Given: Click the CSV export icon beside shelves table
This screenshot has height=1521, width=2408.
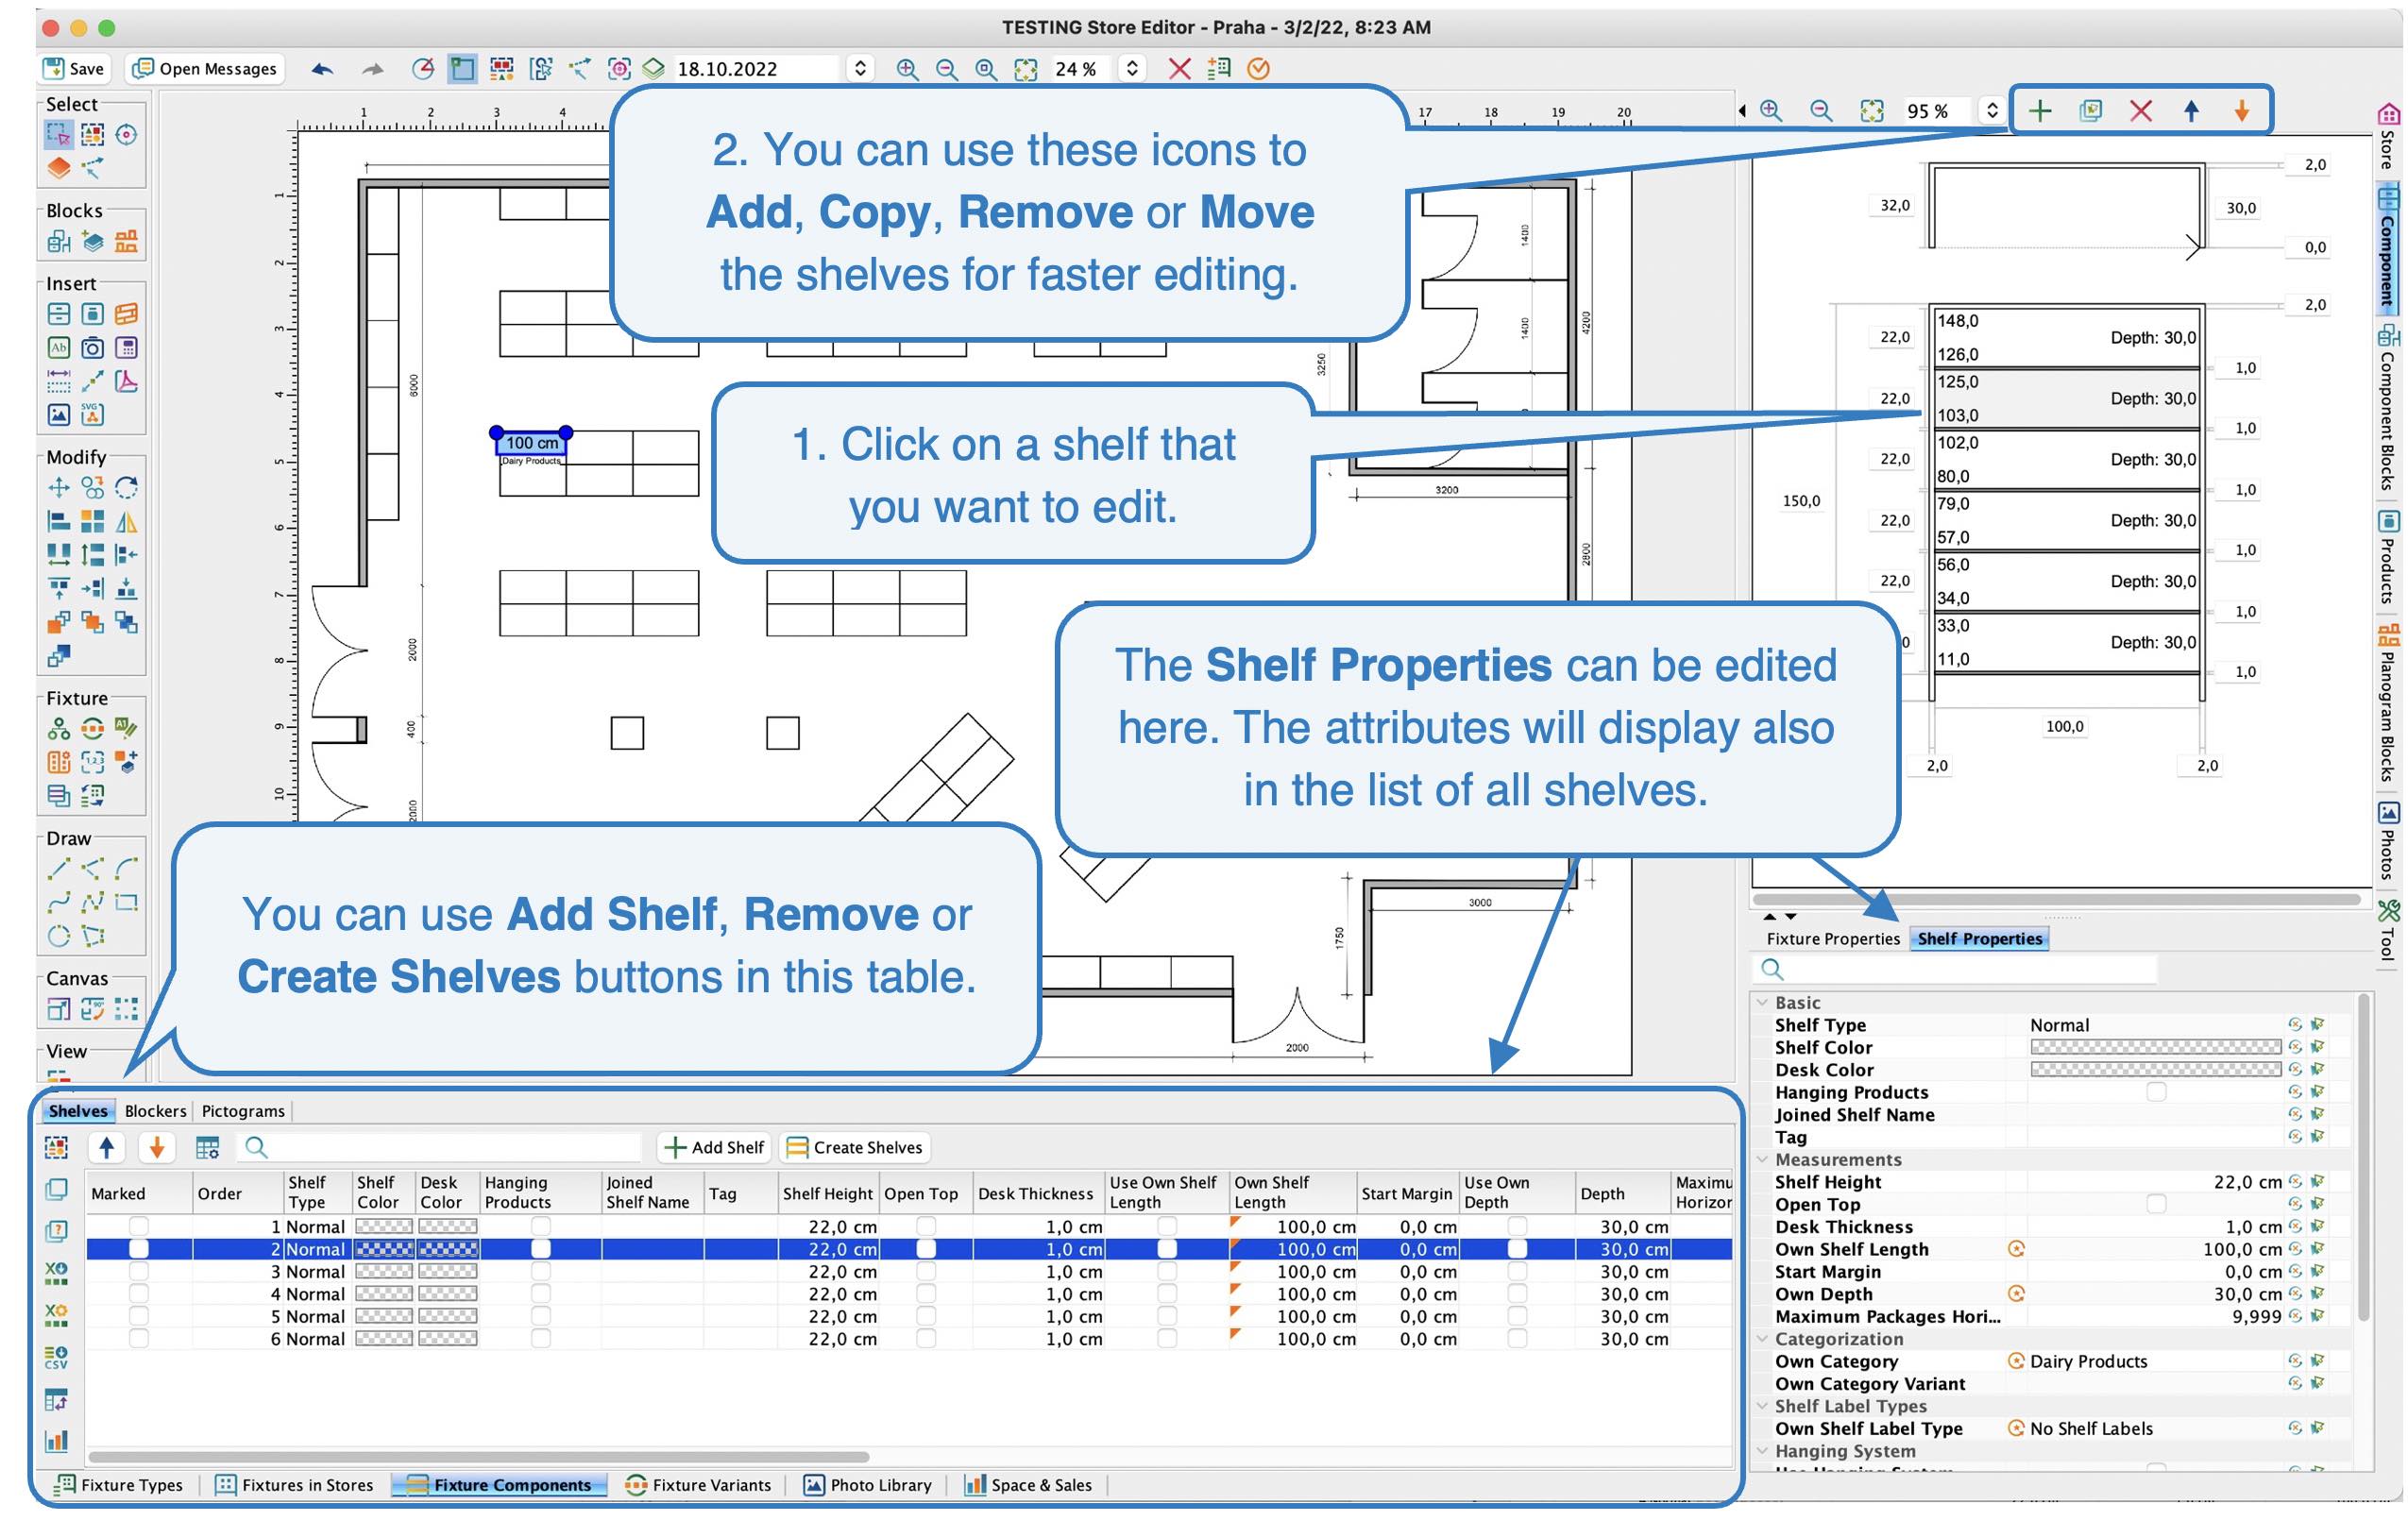Looking at the screenshot, I should click(57, 1357).
